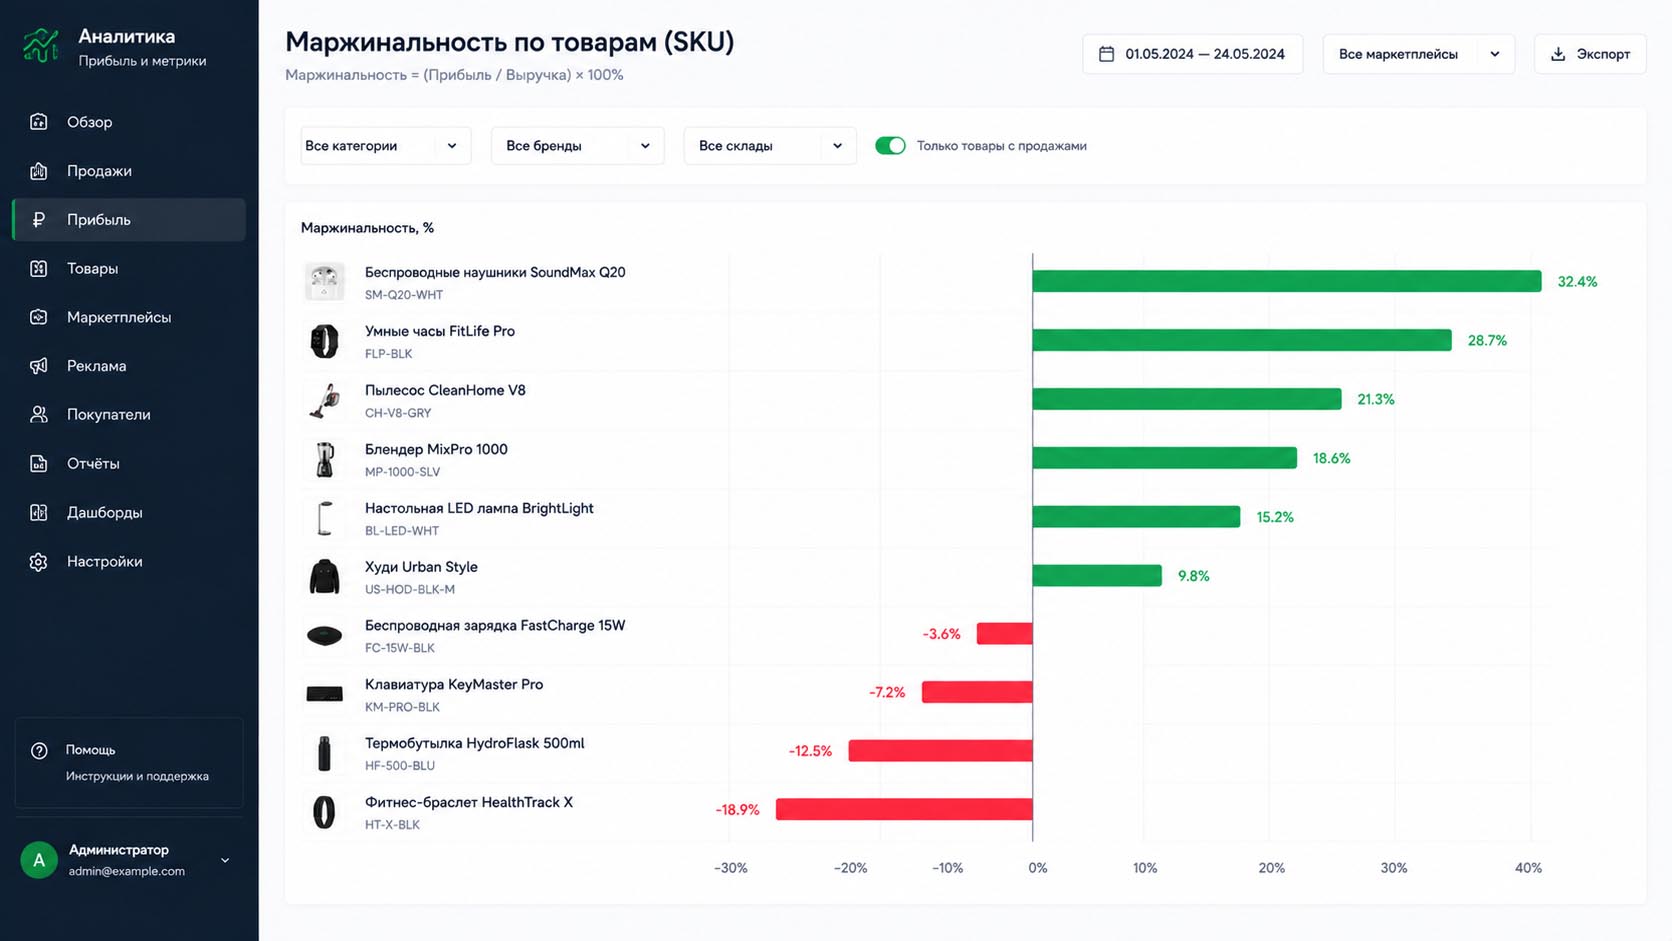Select the Прибыль menu item
This screenshot has width=1672, height=941.
tap(129, 220)
